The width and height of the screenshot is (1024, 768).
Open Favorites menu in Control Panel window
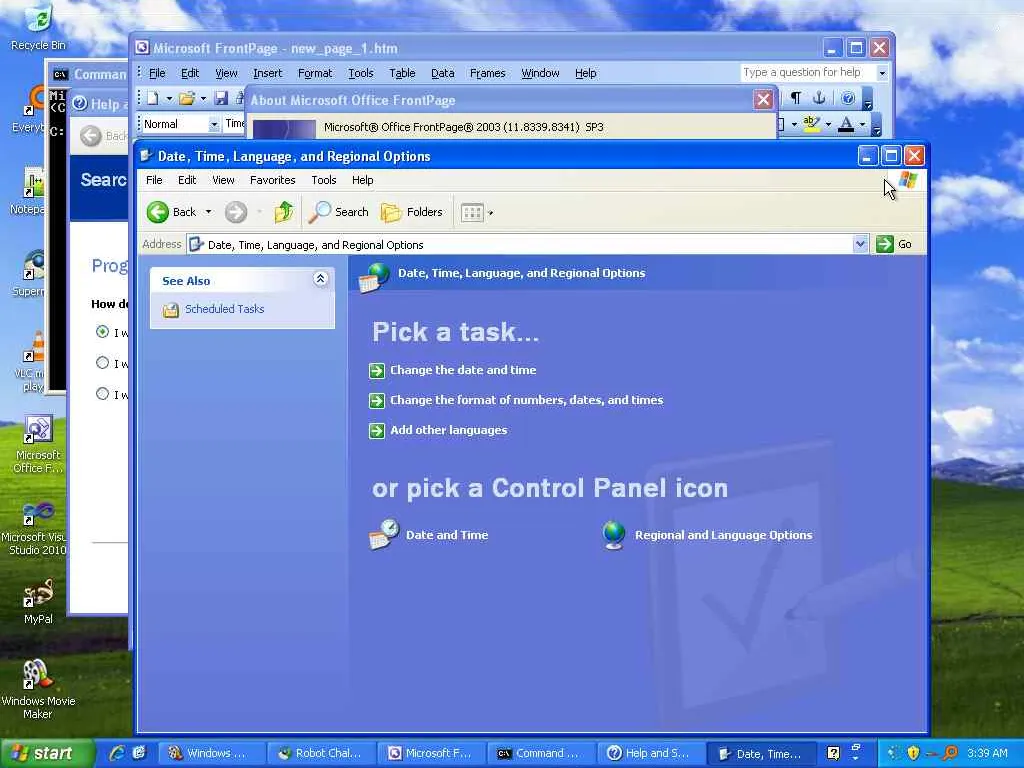(273, 180)
